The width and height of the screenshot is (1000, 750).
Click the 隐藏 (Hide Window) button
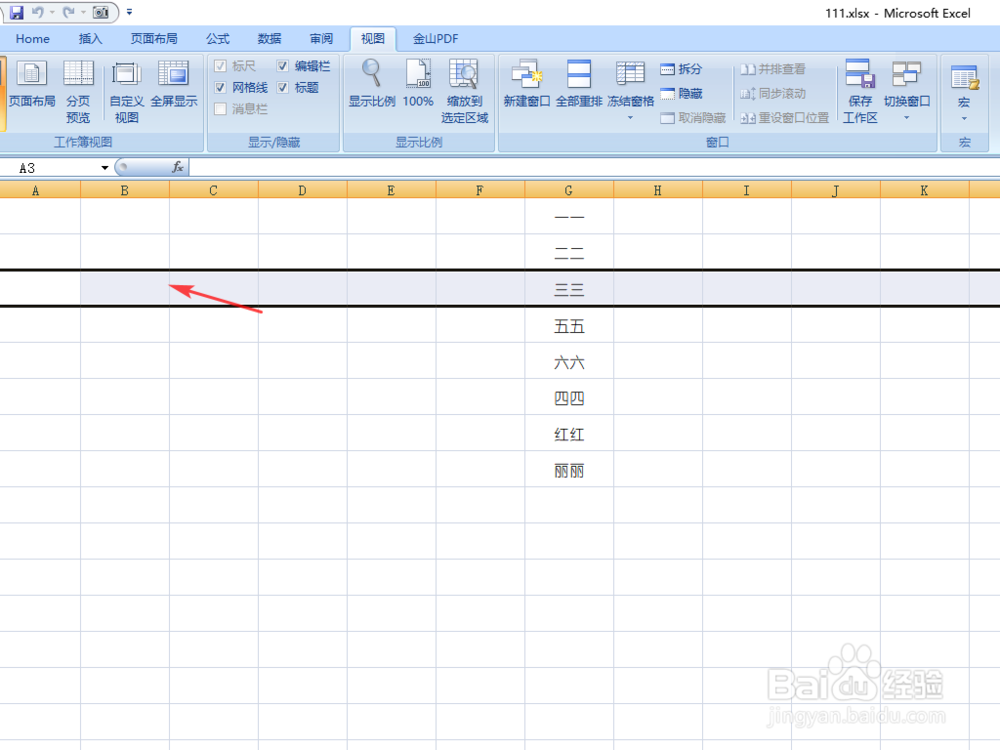tap(684, 94)
